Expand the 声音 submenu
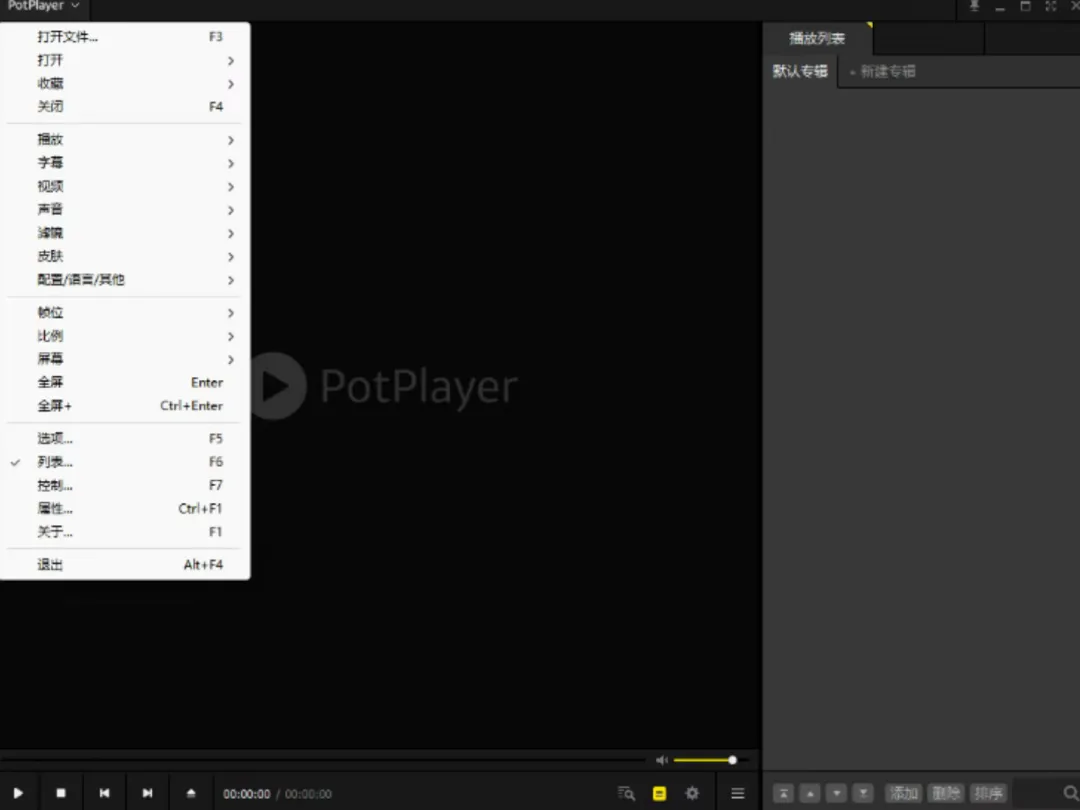This screenshot has width=1080, height=810. pos(125,209)
